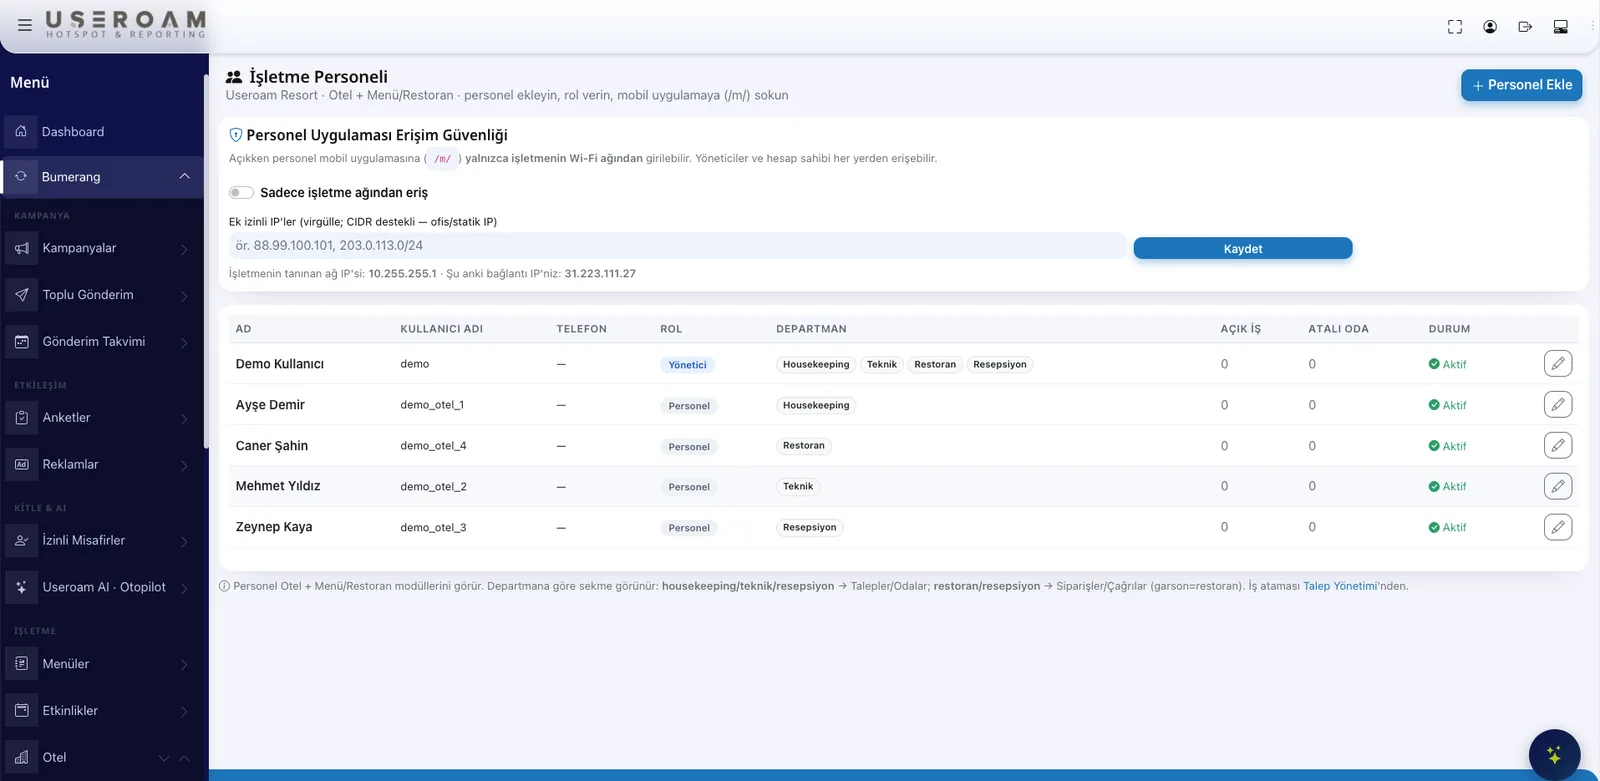Focus the extra allowed IPs field
The image size is (1600, 781).
(x=677, y=245)
